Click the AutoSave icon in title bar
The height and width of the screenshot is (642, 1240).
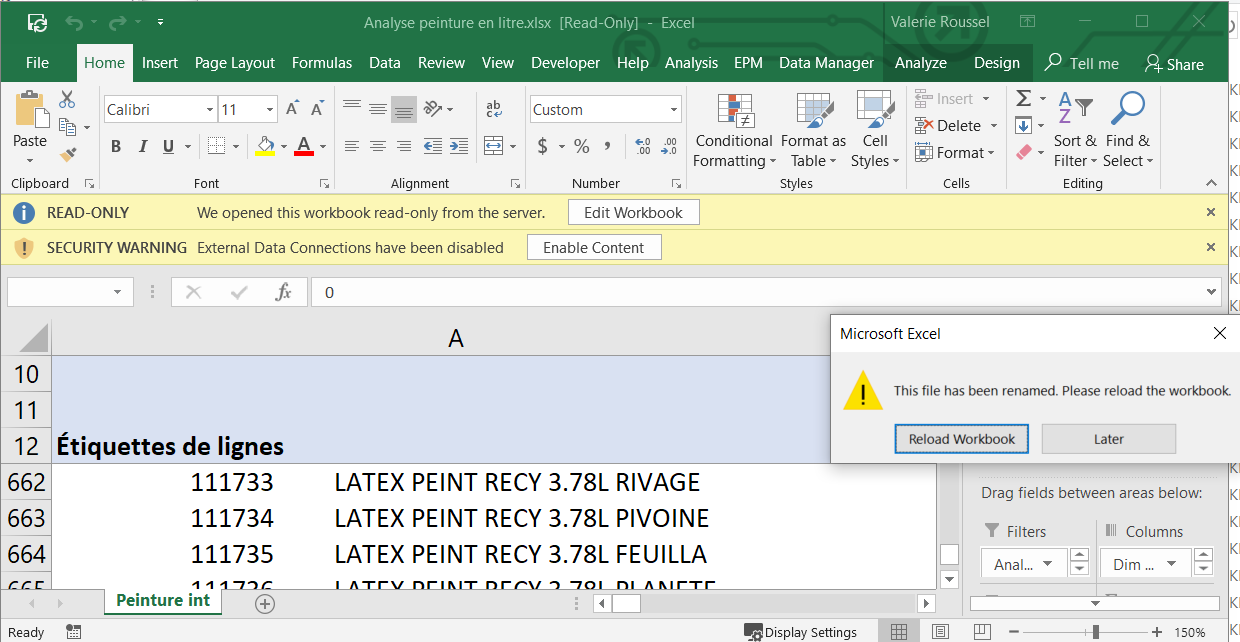point(37,22)
